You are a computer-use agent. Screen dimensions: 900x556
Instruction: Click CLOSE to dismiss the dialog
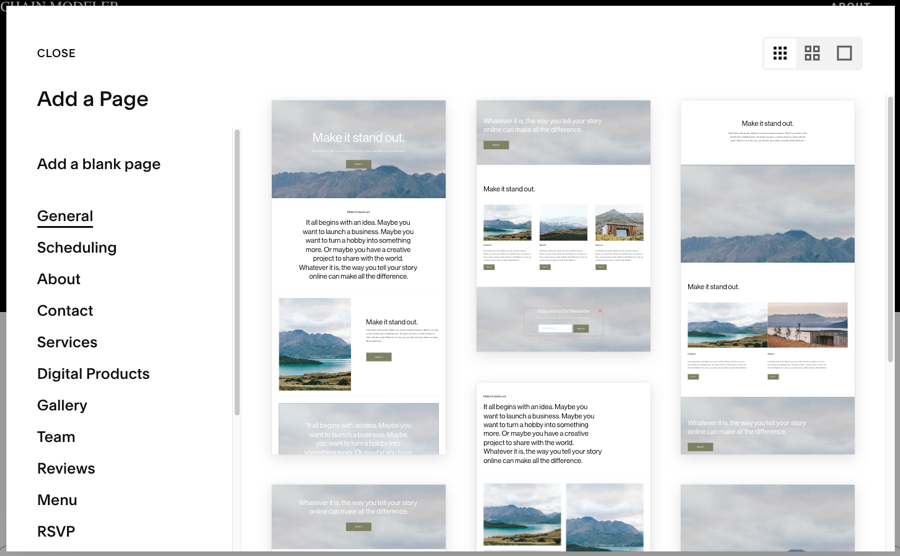click(x=56, y=53)
